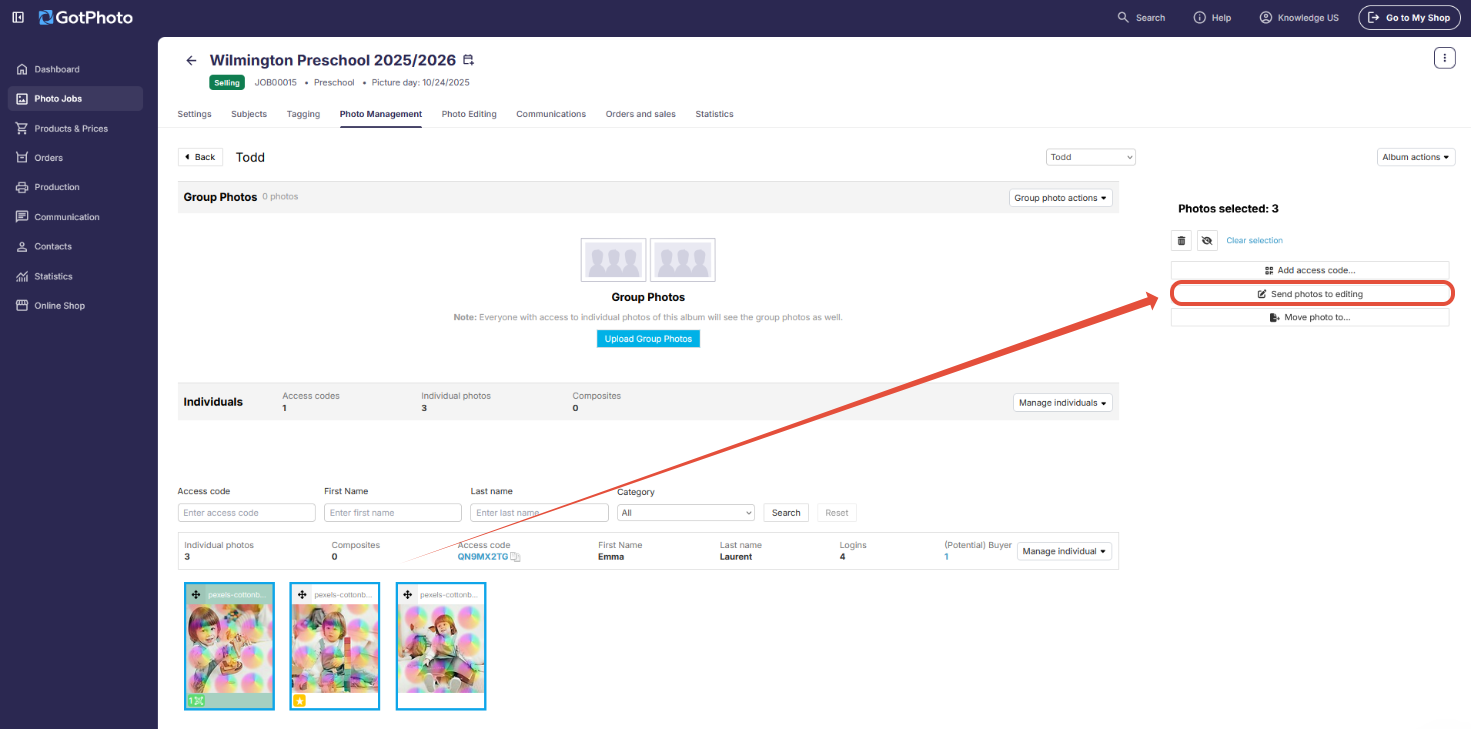Select the Photo Management tab
1471x729 pixels.
(x=381, y=114)
